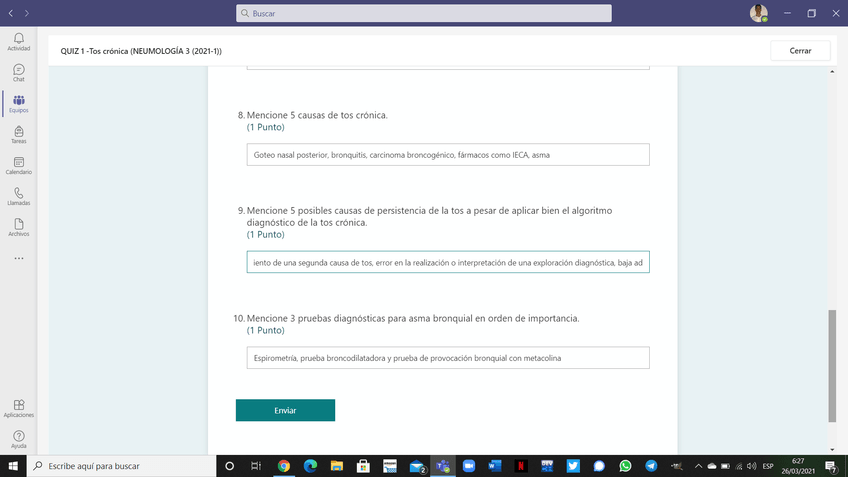Click the scrollbar down arrow
This screenshot has width=848, height=477.
tap(832, 449)
